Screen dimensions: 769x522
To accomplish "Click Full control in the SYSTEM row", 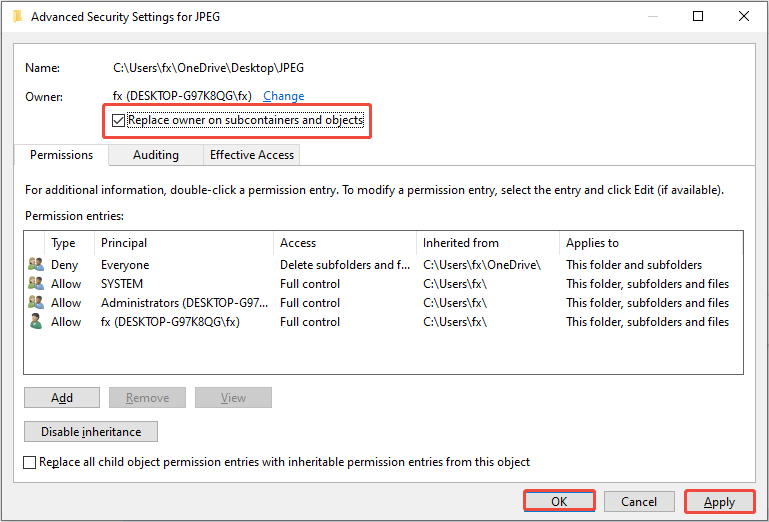I will tap(310, 284).
